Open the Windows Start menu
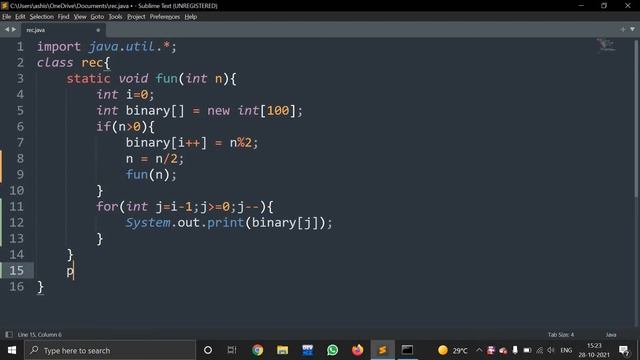Screen dimensions: 640x360 click(12, 350)
